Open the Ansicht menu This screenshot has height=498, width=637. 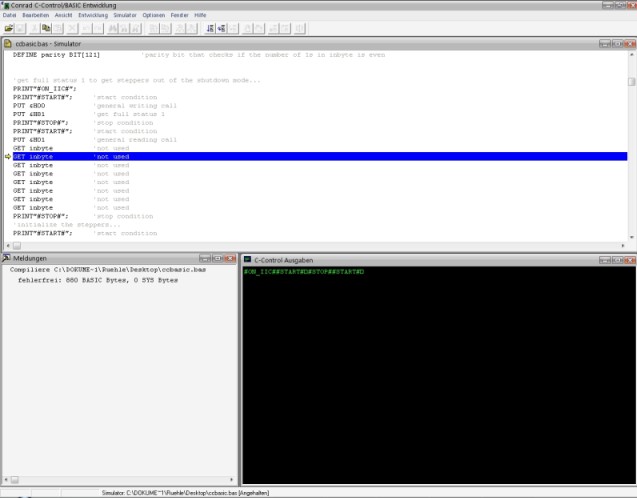coord(63,15)
